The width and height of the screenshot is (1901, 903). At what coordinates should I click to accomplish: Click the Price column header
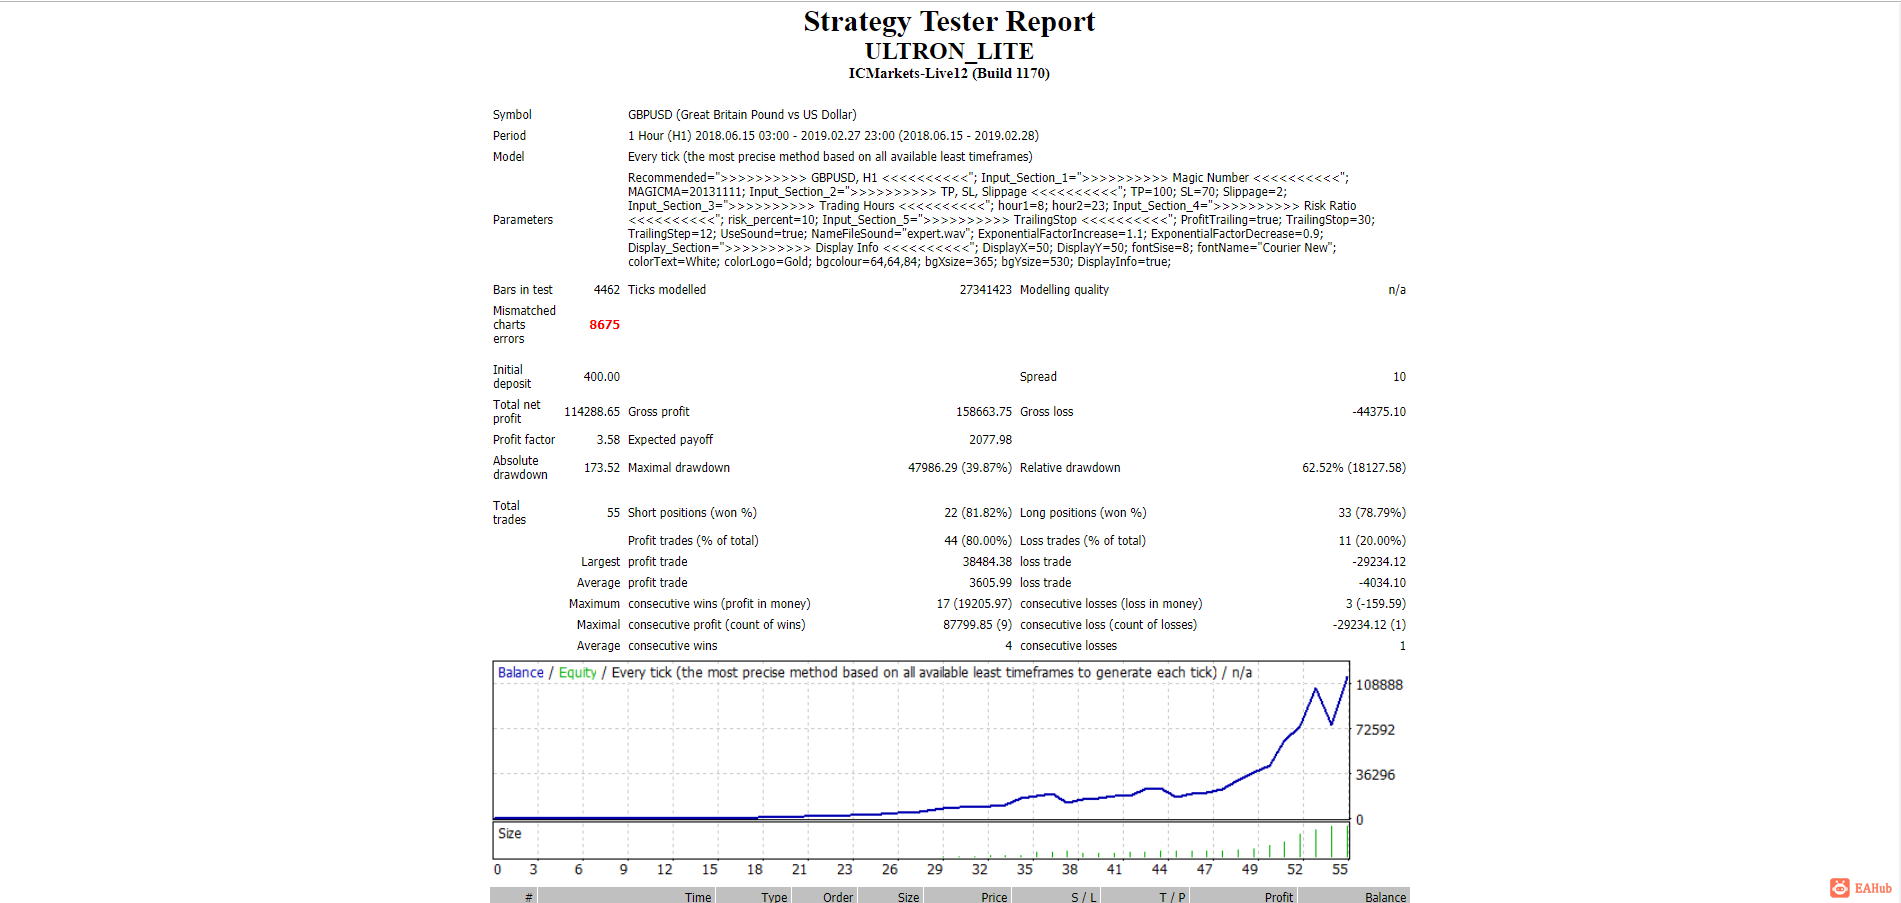(994, 897)
